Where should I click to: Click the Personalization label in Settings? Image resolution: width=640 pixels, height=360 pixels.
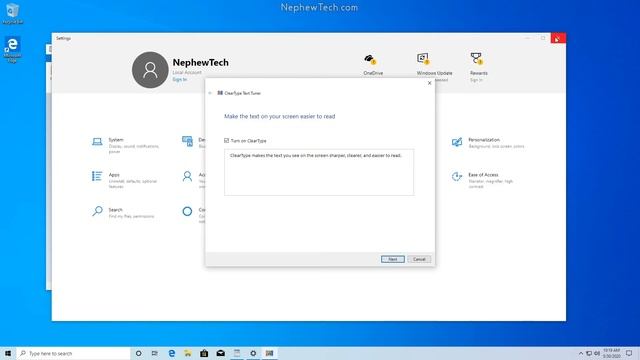click(484, 140)
